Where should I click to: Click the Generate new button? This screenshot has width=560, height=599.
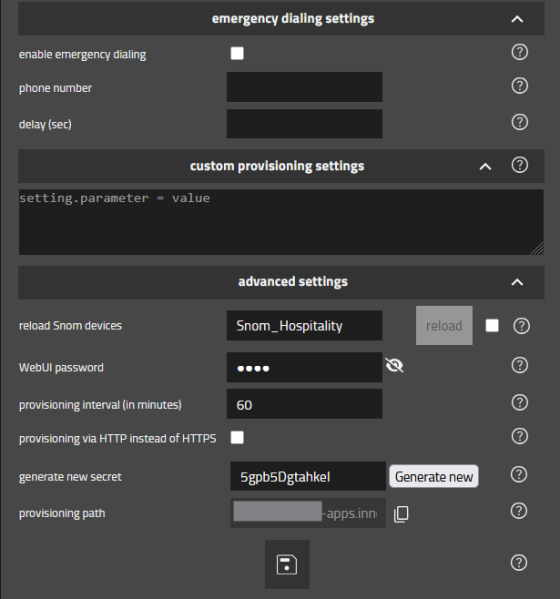[434, 476]
